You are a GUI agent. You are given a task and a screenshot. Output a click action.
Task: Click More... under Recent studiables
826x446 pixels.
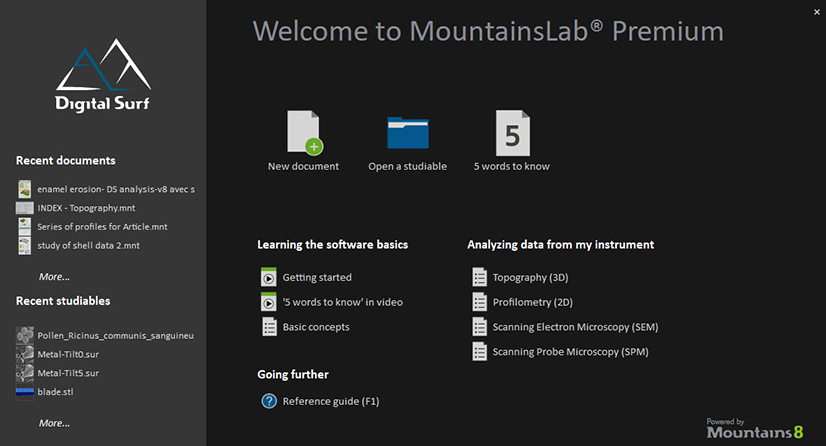tap(54, 423)
